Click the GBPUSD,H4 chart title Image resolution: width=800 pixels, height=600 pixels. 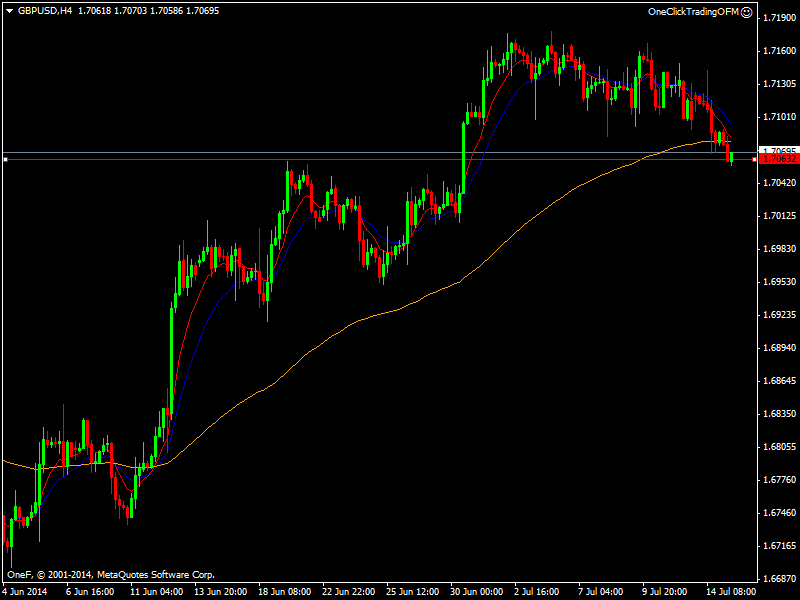45,11
